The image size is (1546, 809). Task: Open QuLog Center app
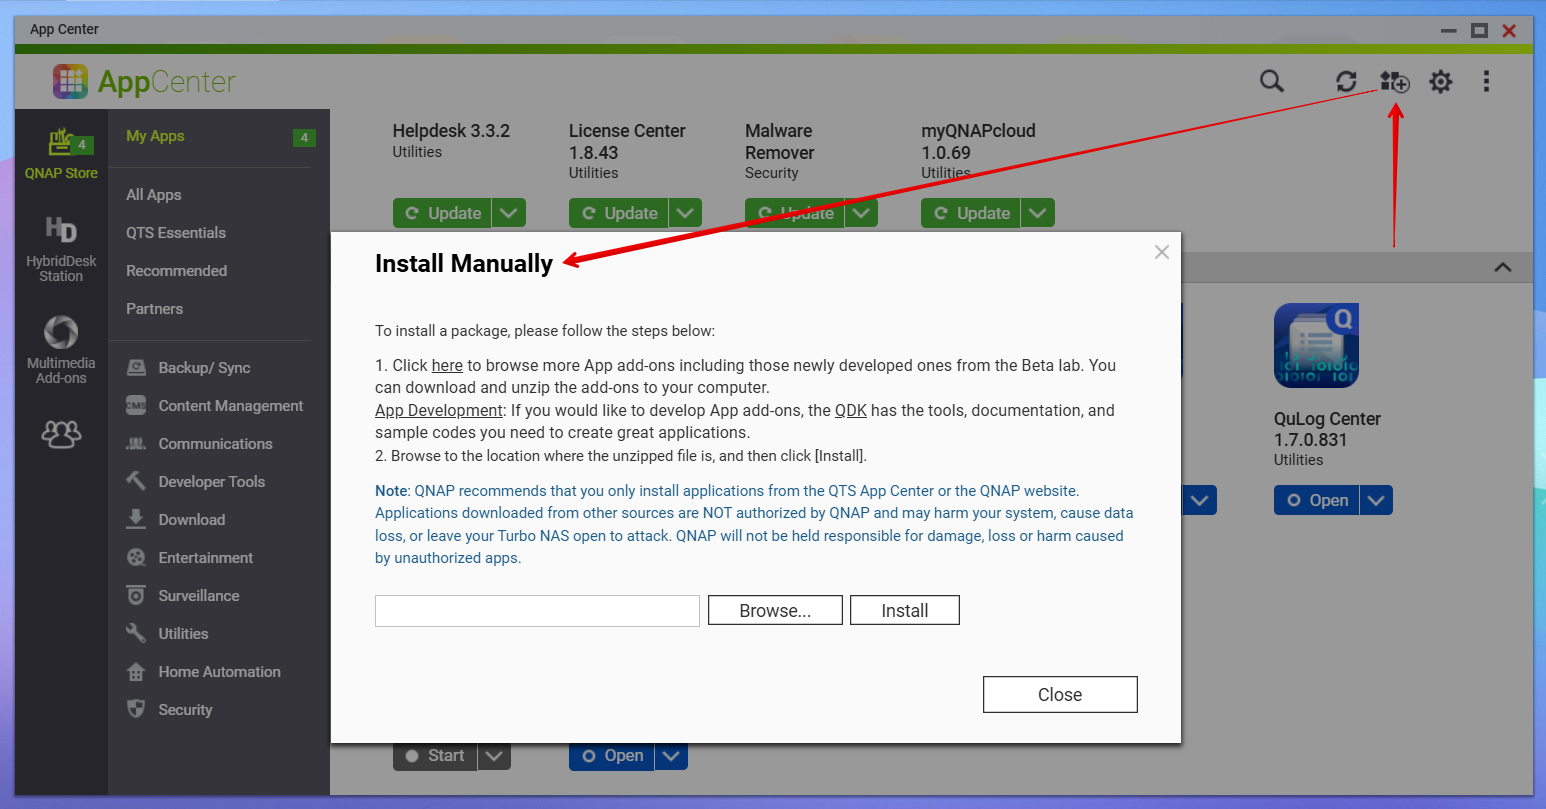pyautogui.click(x=1316, y=500)
